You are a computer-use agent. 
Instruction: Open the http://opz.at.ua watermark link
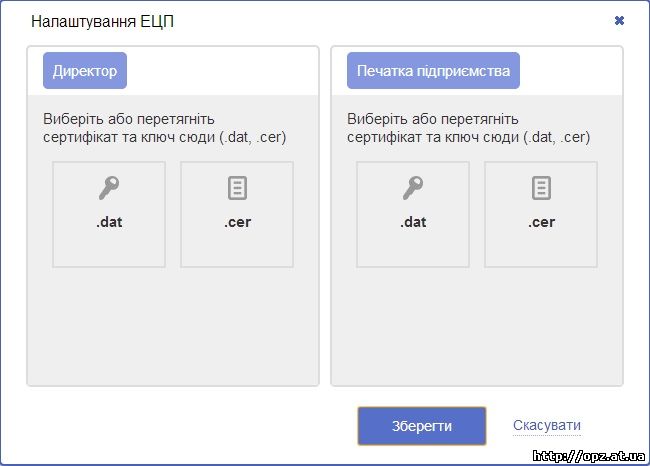pos(589,456)
